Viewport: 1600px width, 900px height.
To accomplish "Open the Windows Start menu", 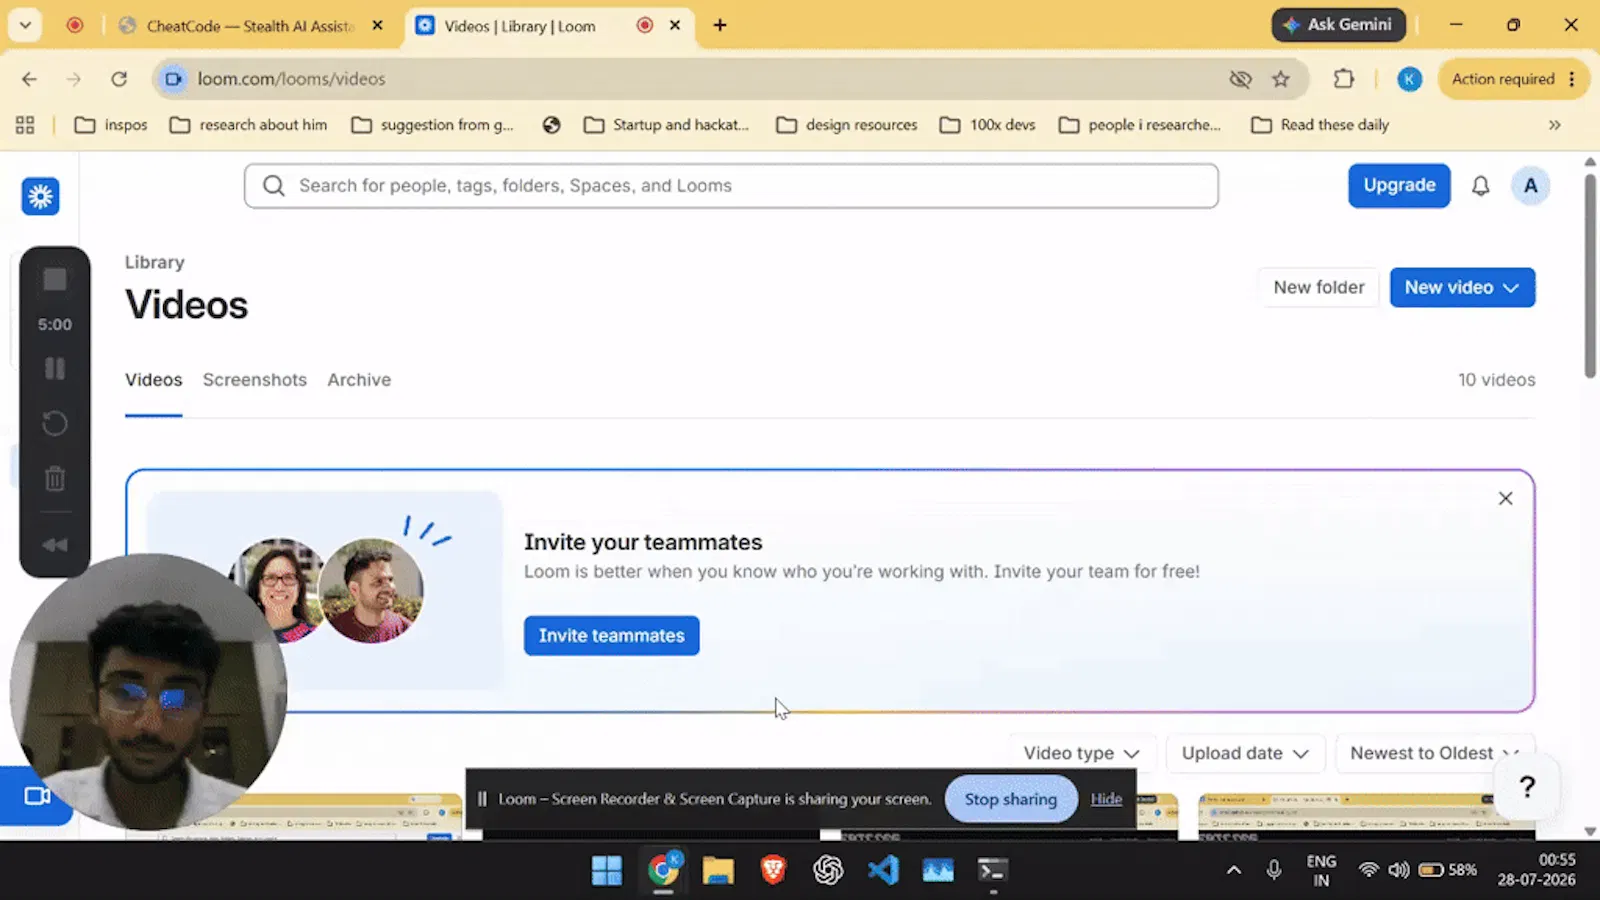I will [606, 871].
